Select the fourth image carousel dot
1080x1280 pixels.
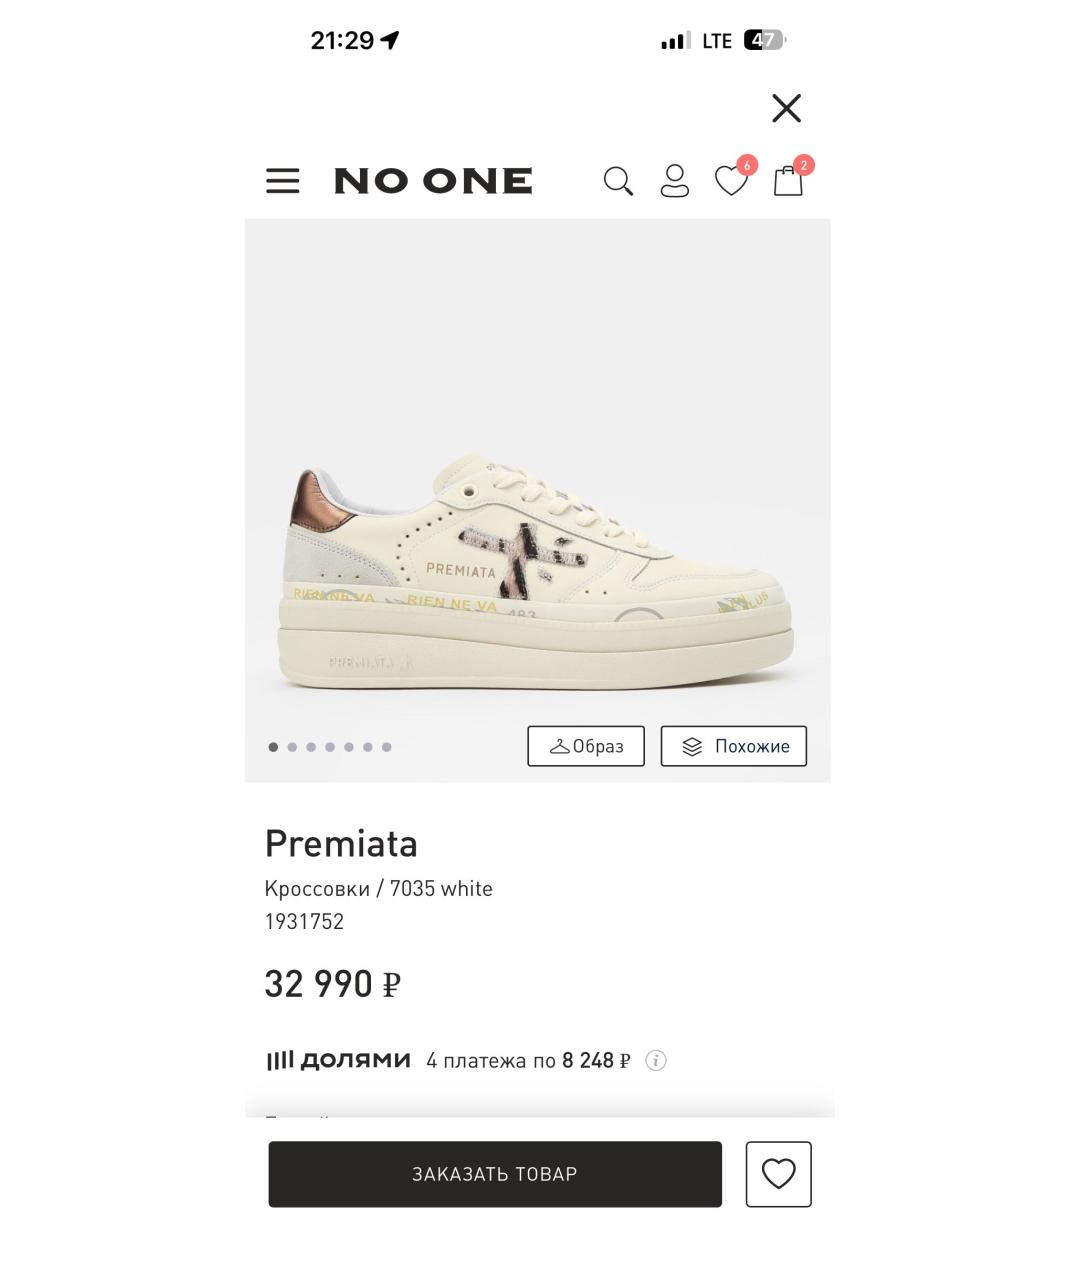click(330, 747)
